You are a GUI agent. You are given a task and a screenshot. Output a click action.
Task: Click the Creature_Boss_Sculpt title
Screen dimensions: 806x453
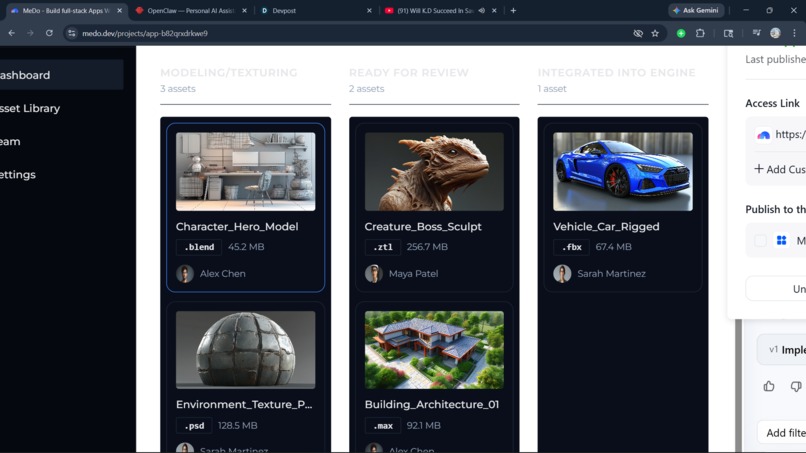[423, 227]
